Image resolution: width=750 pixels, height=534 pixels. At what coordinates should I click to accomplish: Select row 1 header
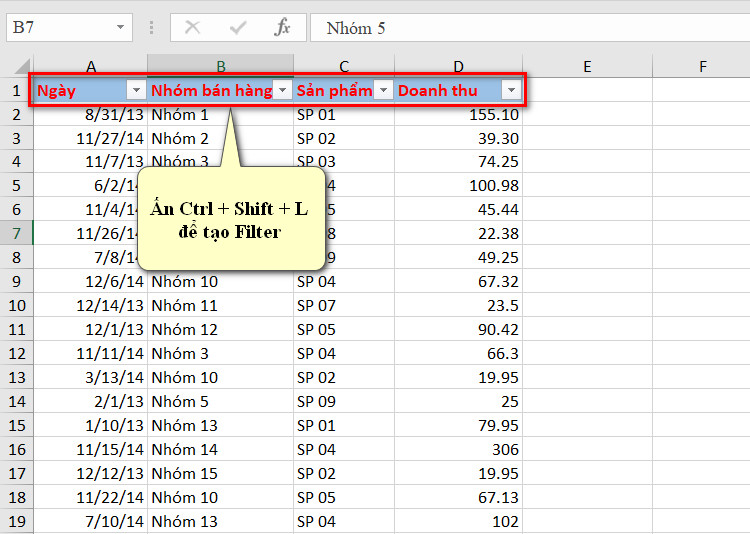[17, 90]
